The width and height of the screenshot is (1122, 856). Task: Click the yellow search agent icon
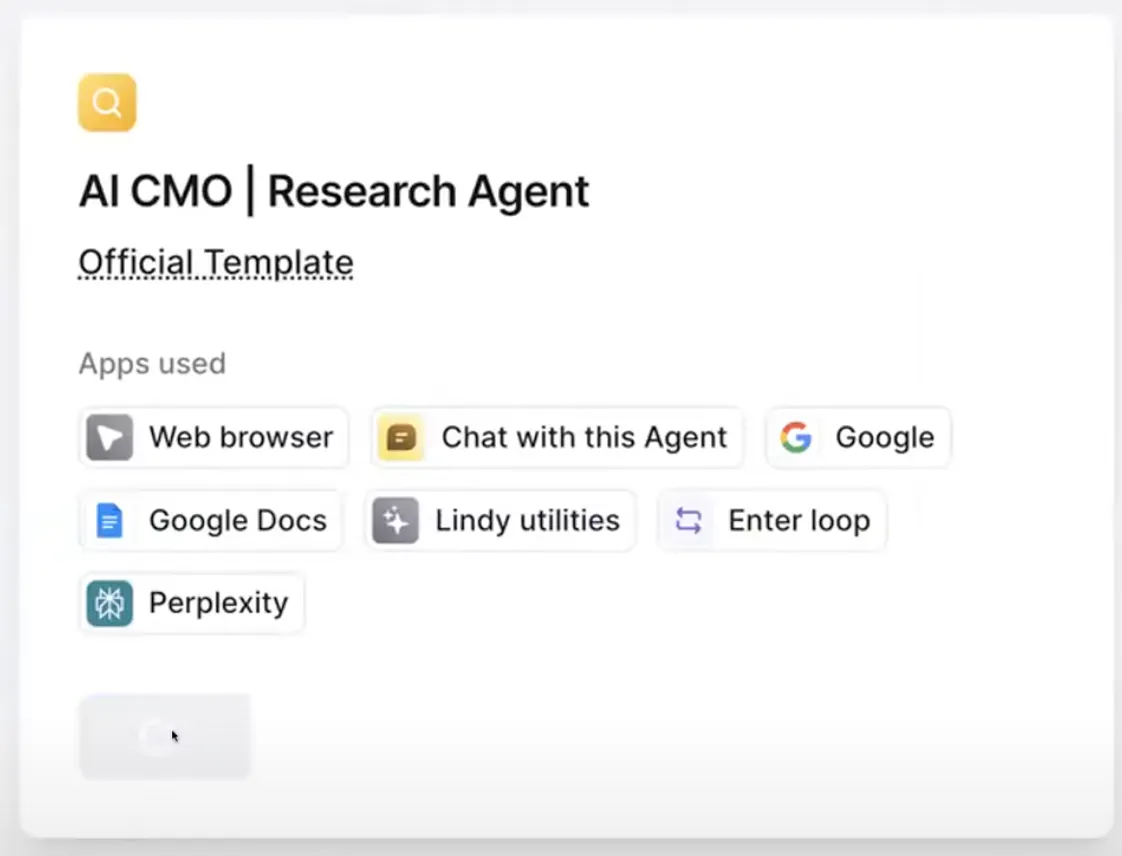(x=107, y=102)
